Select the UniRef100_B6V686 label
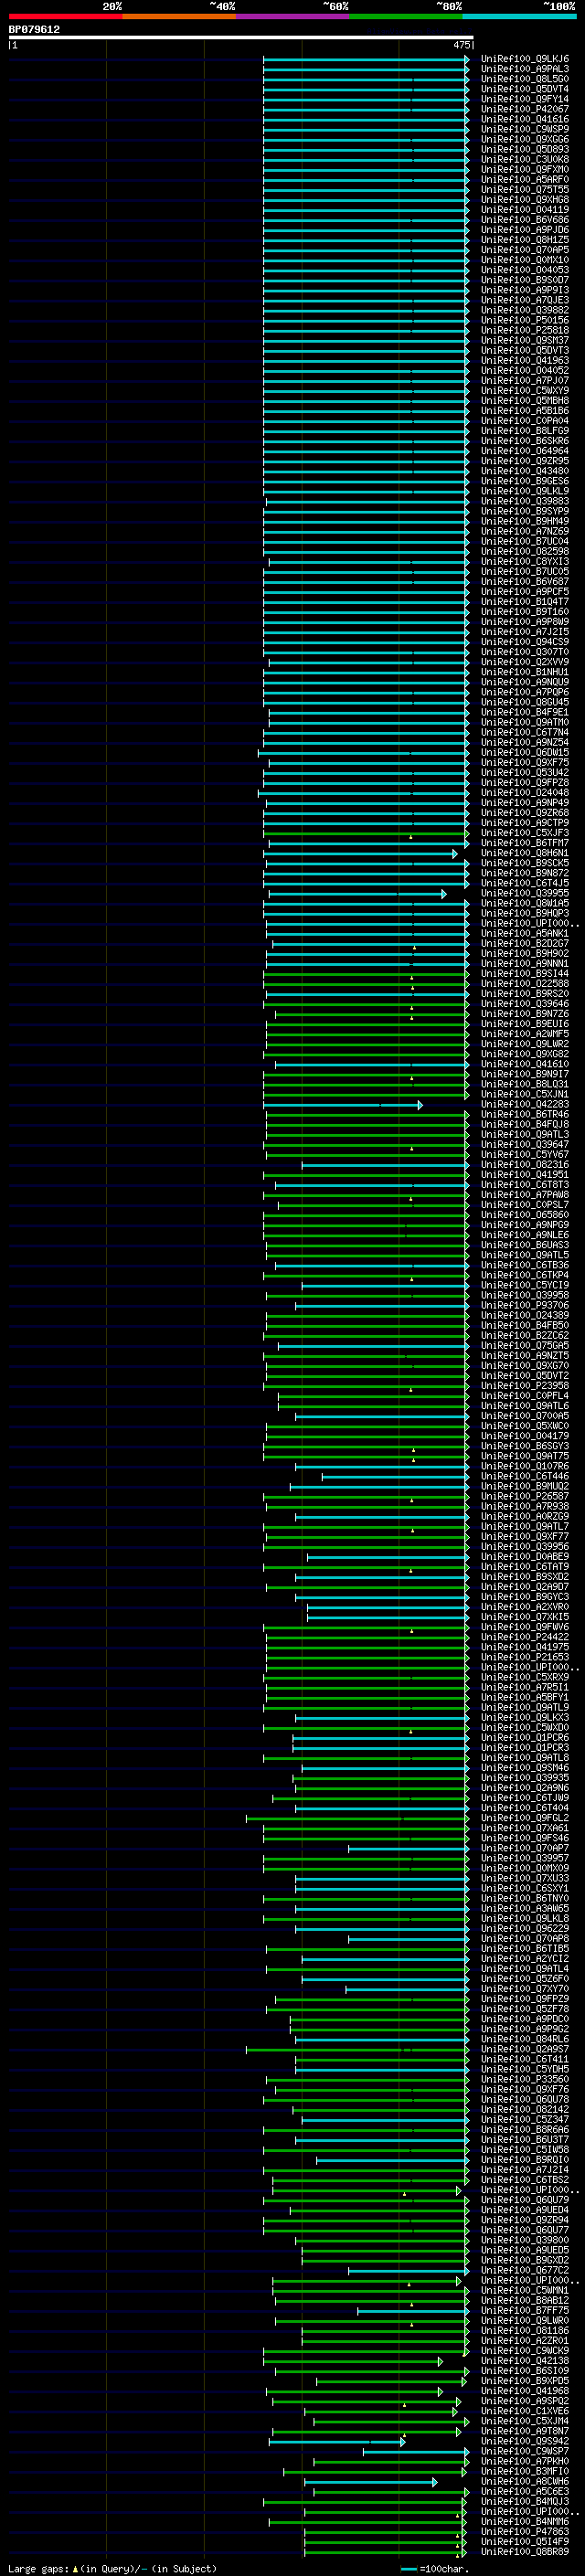 pos(524,220)
